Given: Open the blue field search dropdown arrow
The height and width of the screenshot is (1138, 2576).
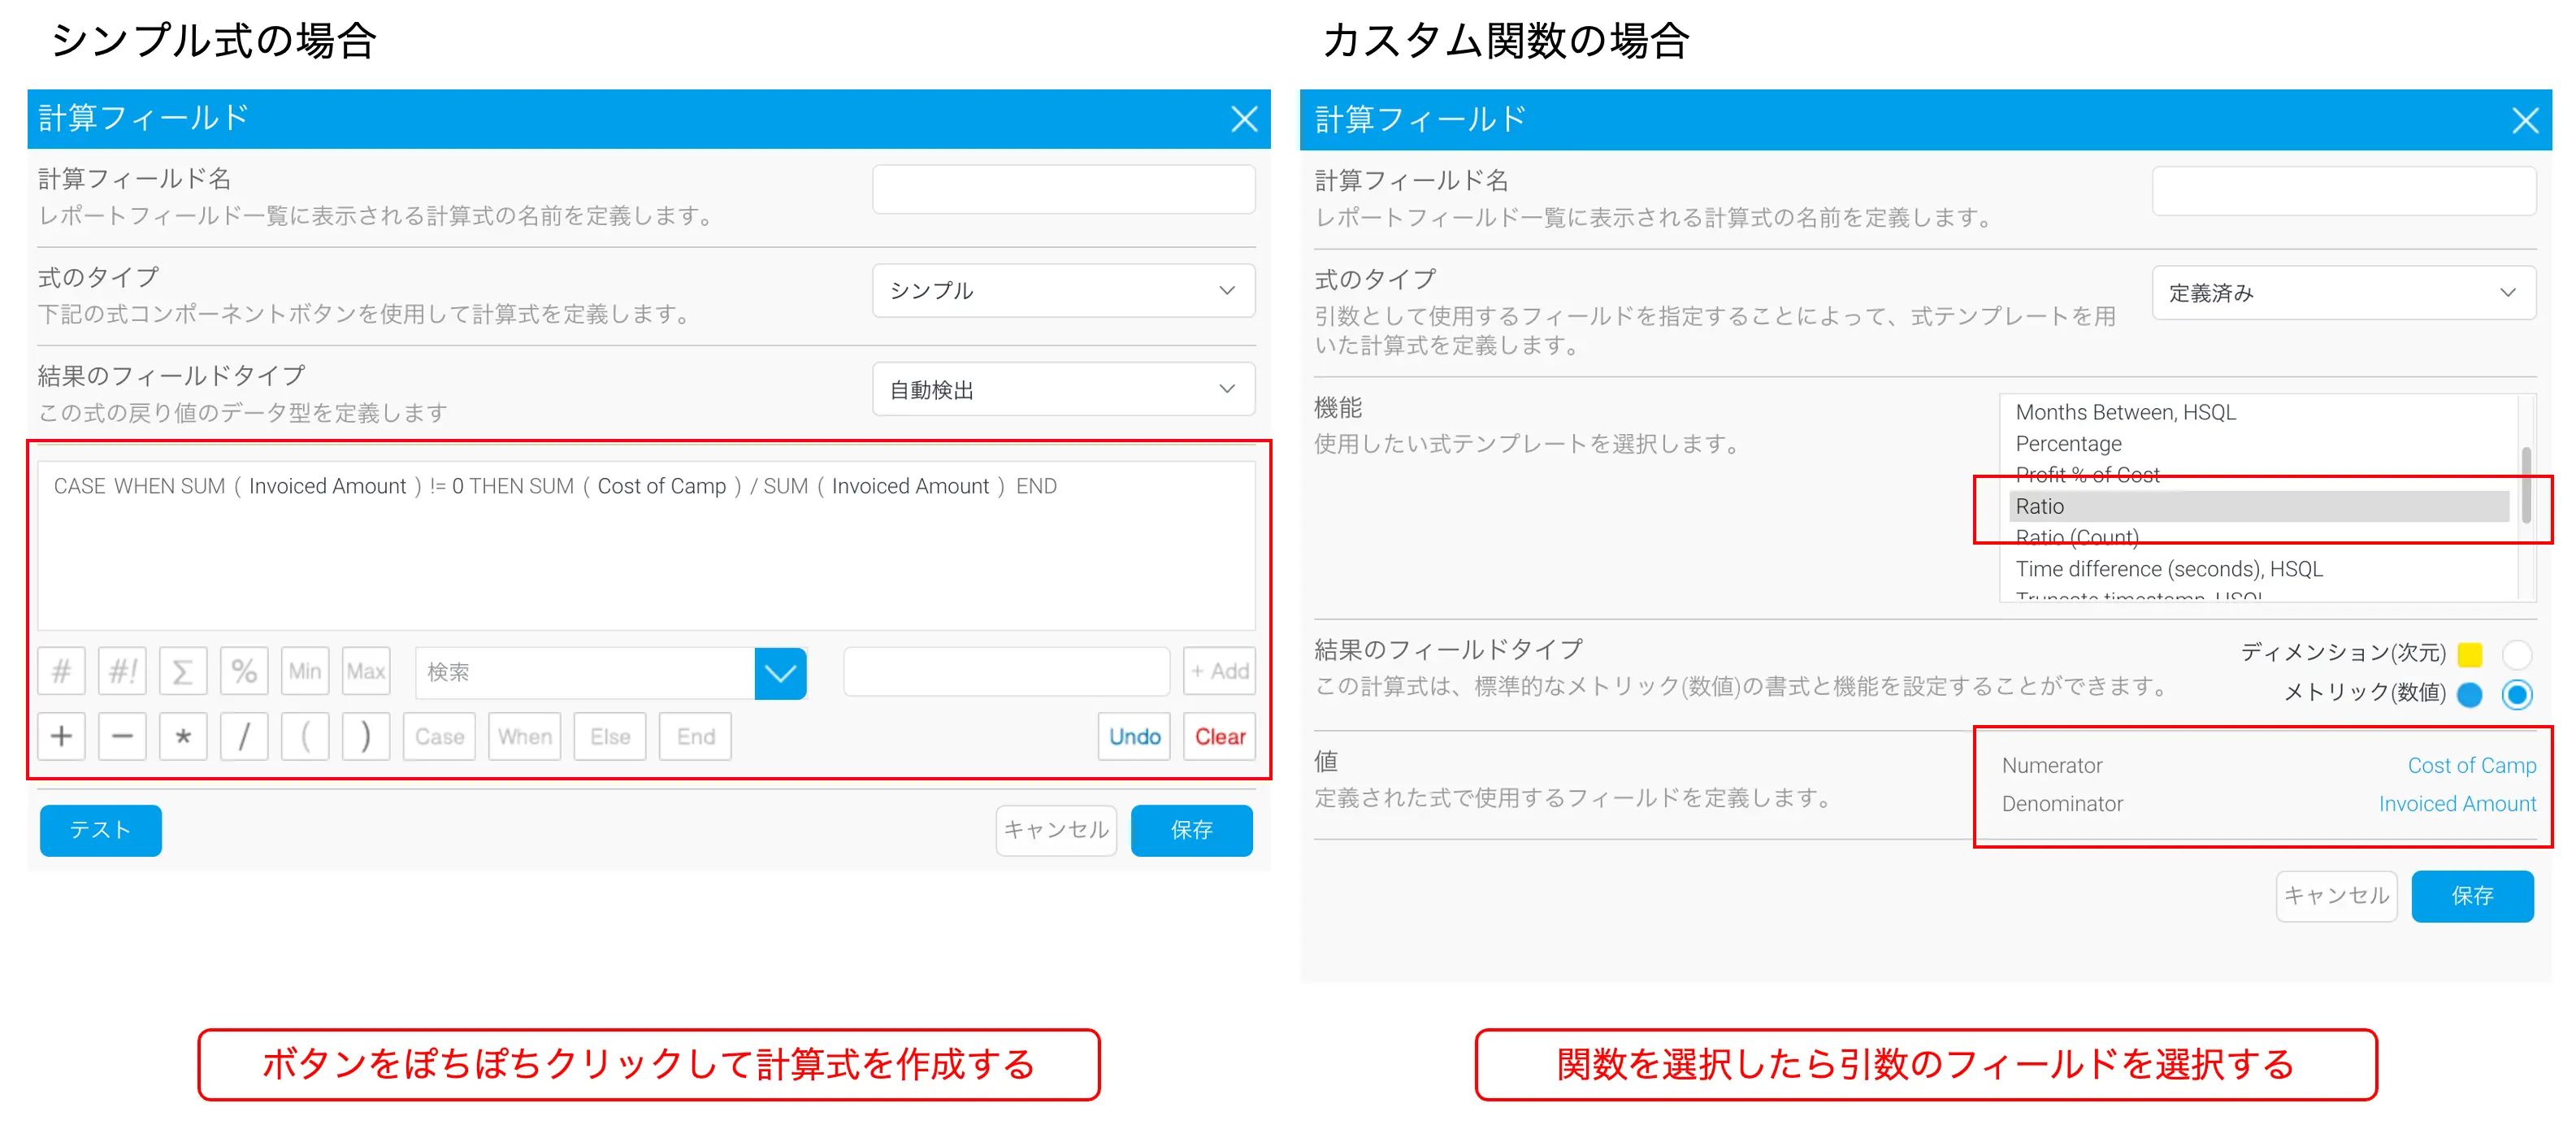Looking at the screenshot, I should [780, 673].
